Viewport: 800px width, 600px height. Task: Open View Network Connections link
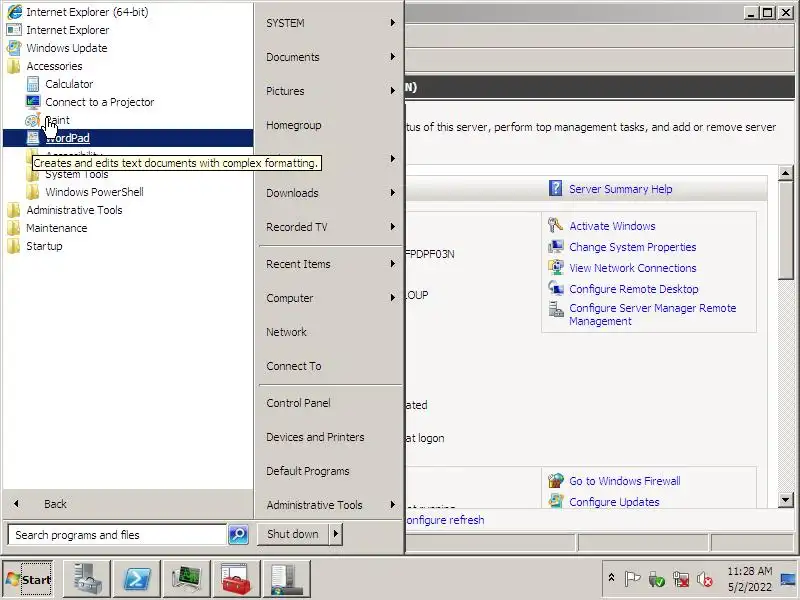(x=633, y=268)
